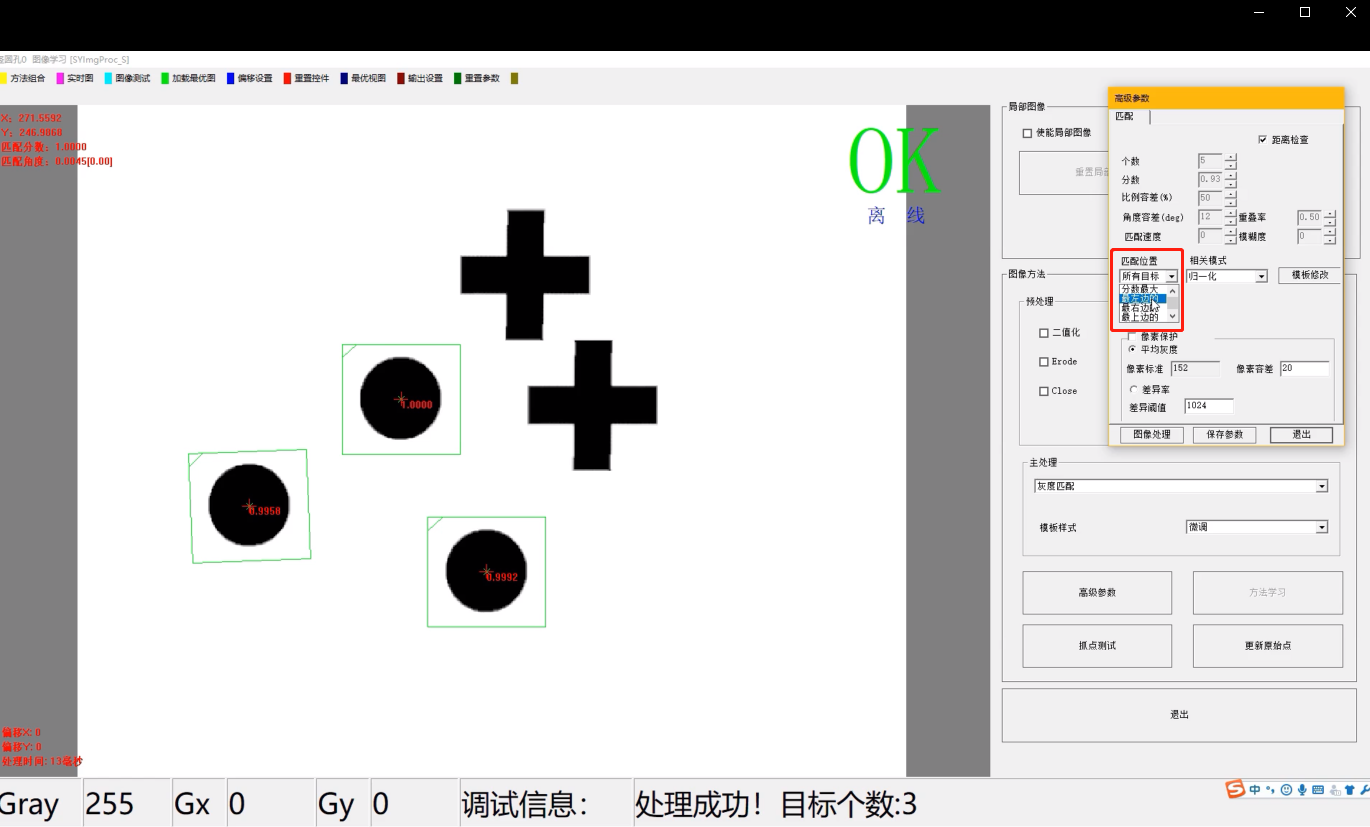Screen dimensions: 1370x827
Task: Uncheck the 距离检查 checkbox
Action: 1262,140
